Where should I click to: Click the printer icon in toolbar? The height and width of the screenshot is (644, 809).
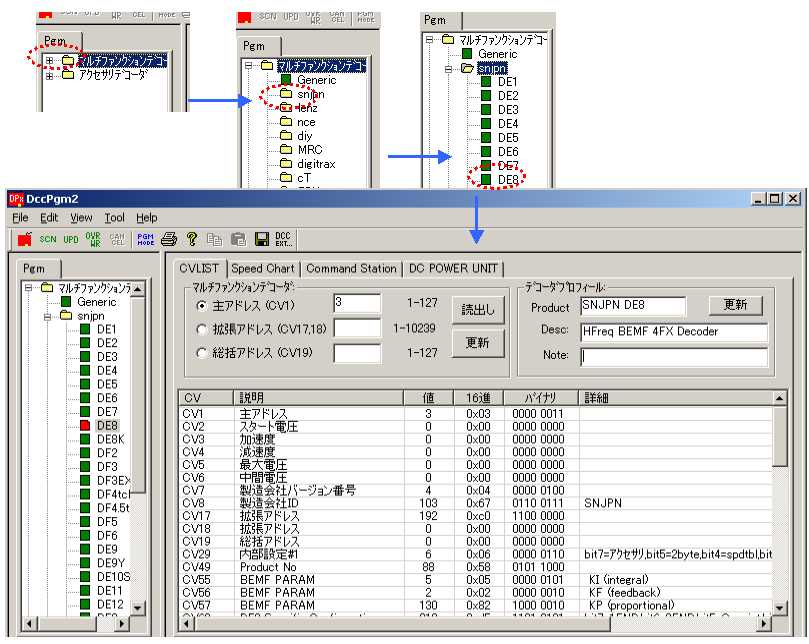pos(169,239)
